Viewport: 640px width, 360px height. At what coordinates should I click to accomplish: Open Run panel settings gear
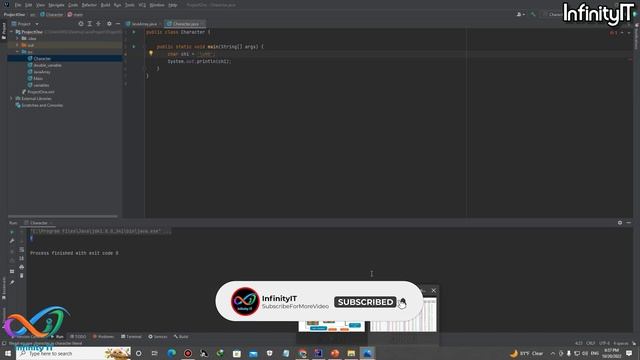pos(620,223)
